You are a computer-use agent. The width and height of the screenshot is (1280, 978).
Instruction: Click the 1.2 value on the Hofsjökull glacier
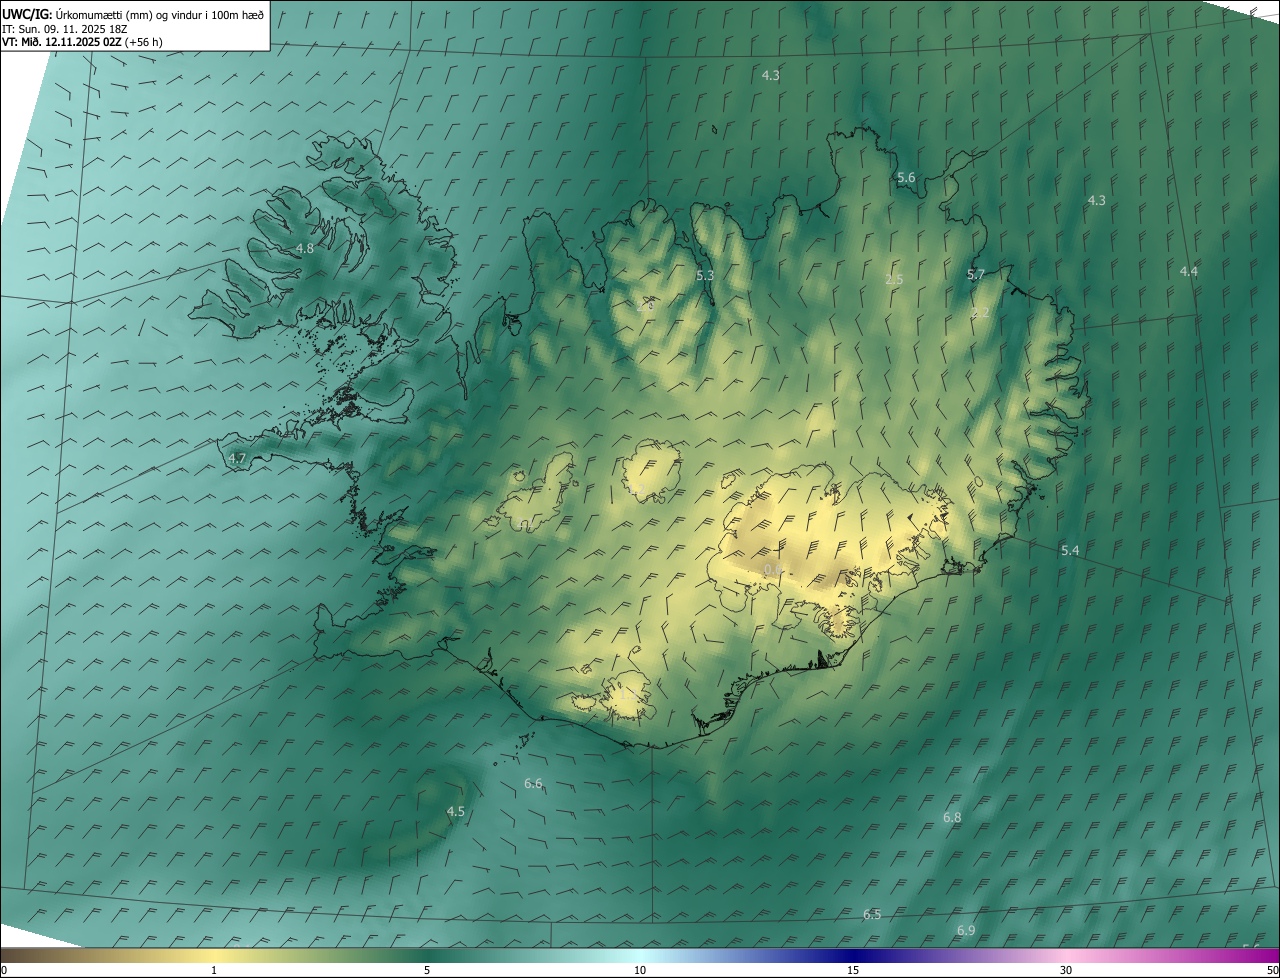tap(636, 488)
